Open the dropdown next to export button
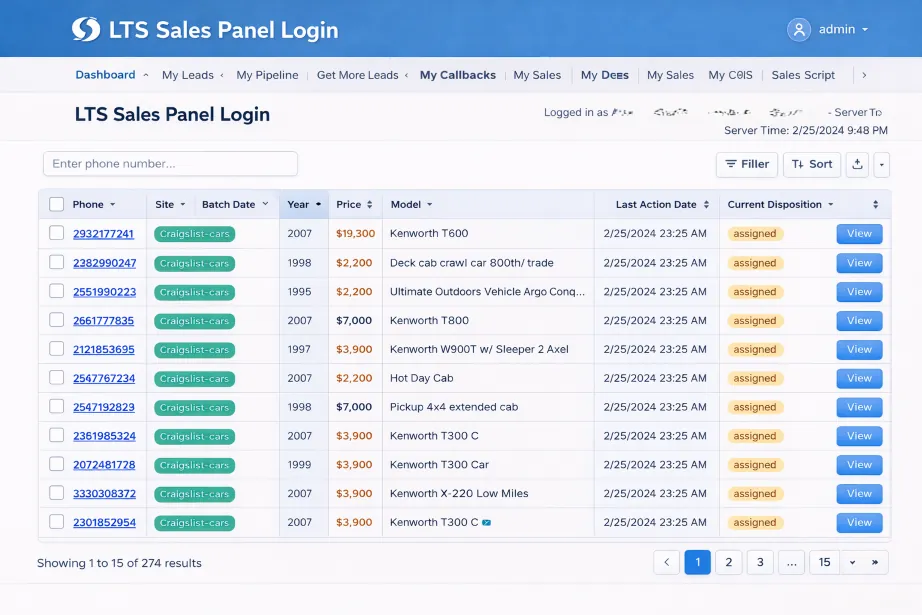This screenshot has width=922, height=615. 881,165
